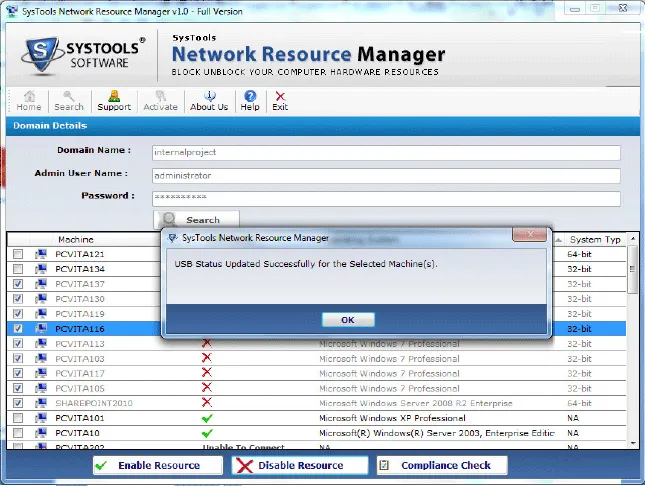Uncheck the PCVITA103 checkbox
Image resolution: width=645 pixels, height=486 pixels.
[18, 358]
